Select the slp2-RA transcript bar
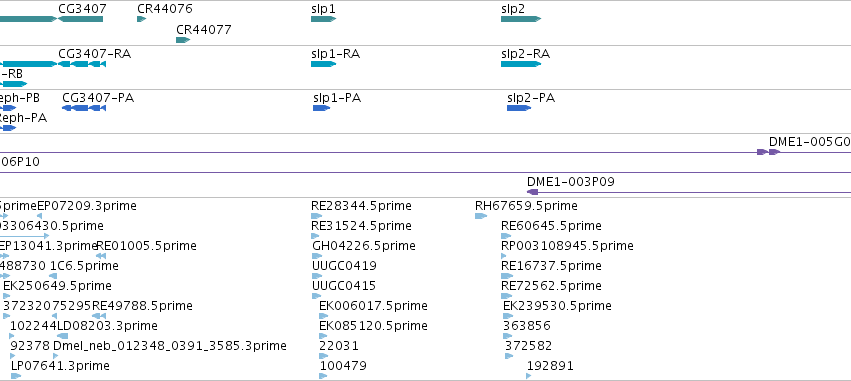This screenshot has width=851, height=381. pos(521,64)
